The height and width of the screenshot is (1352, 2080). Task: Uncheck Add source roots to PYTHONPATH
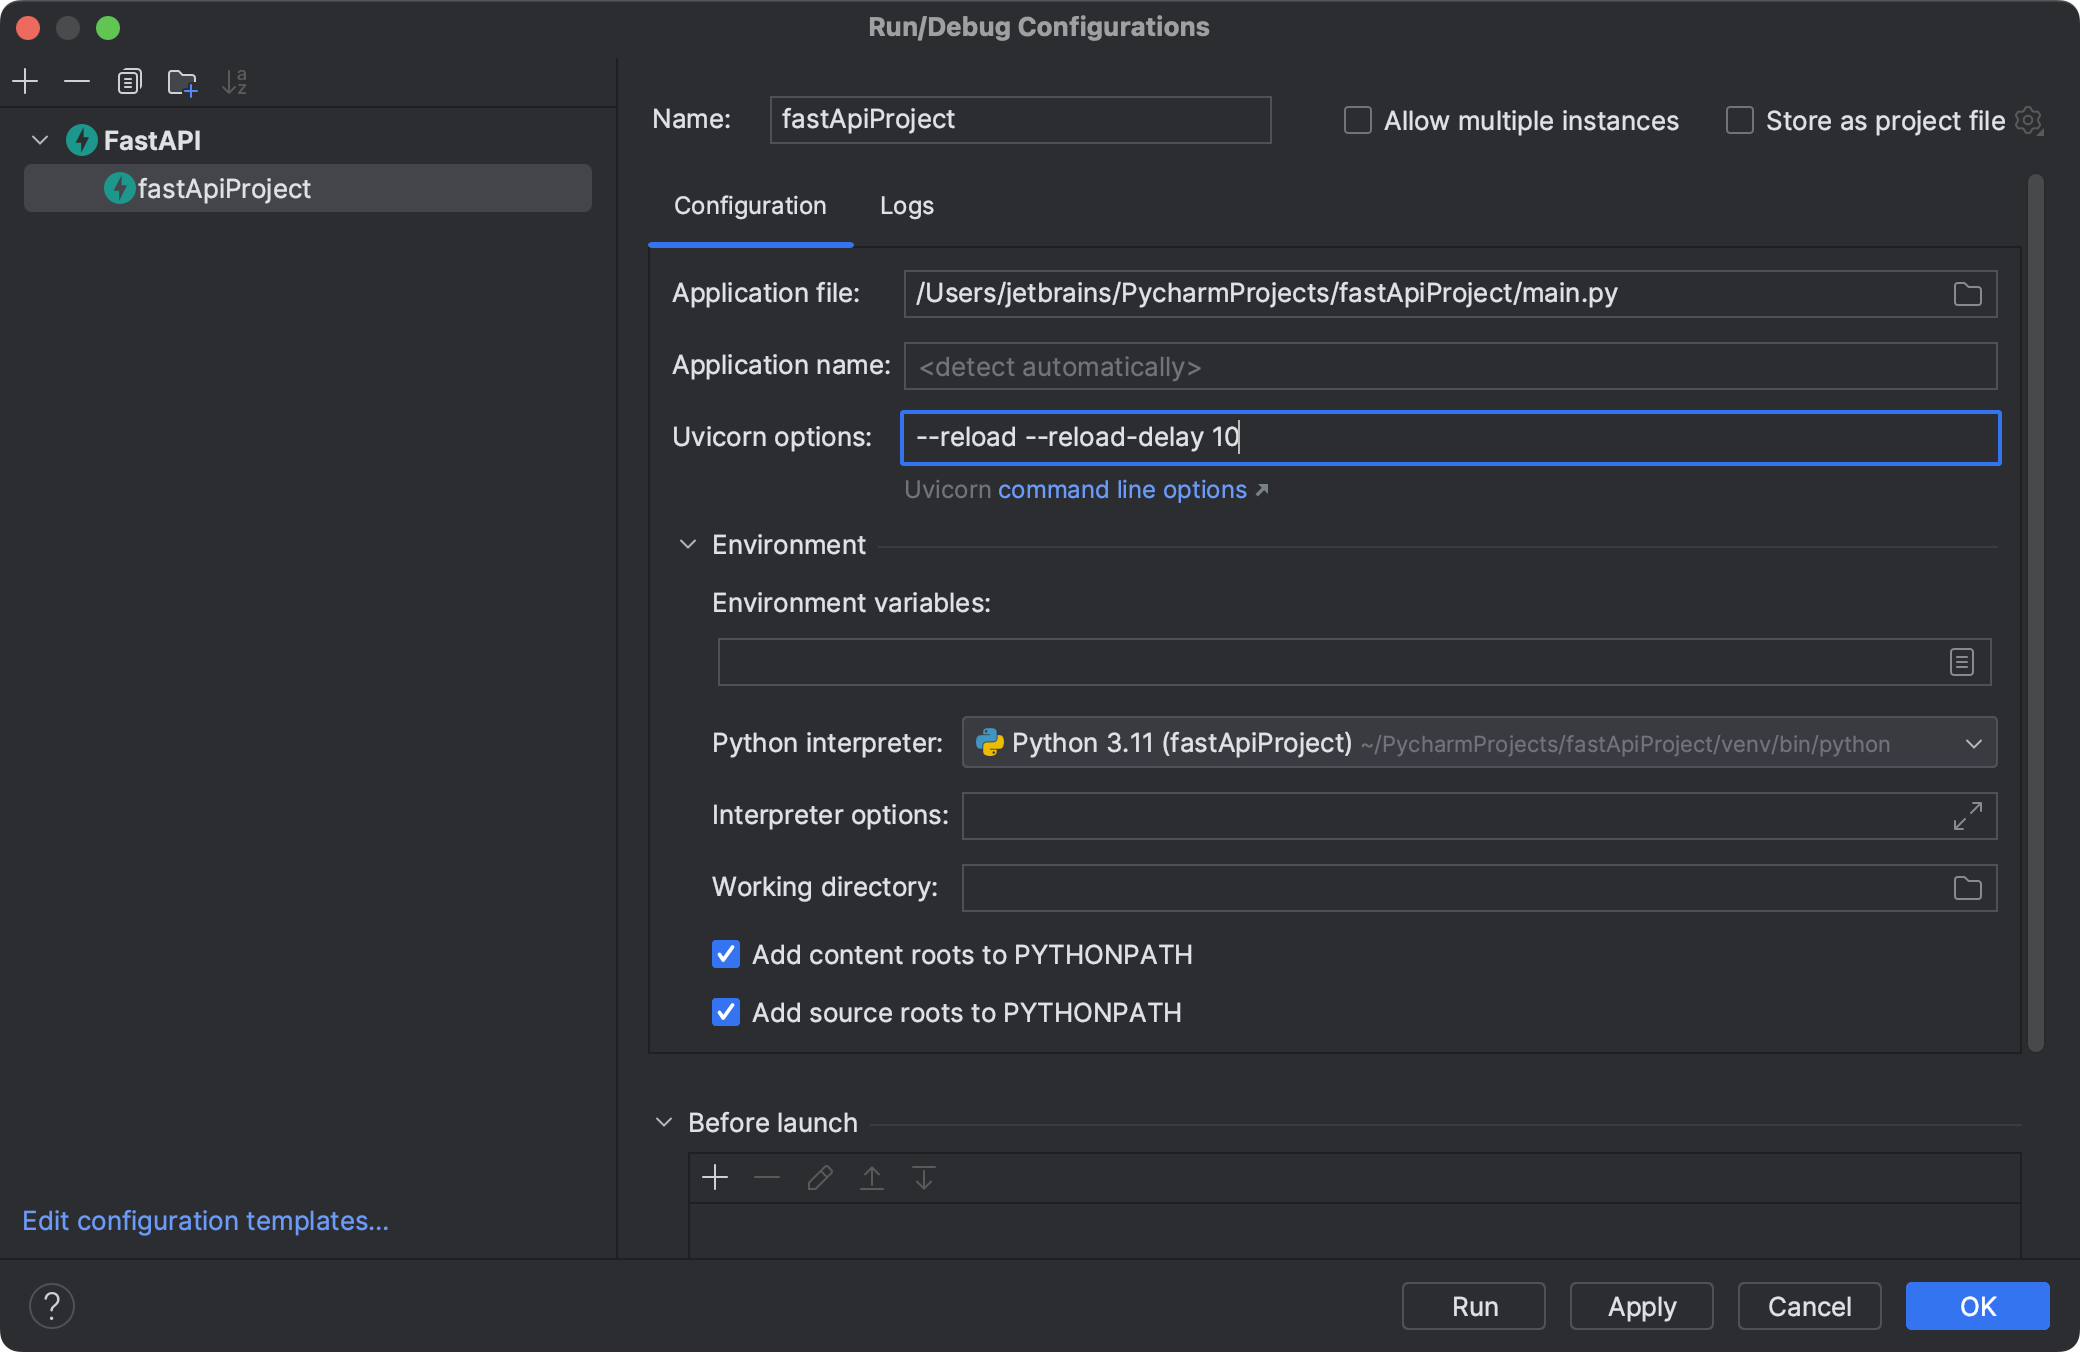pyautogui.click(x=725, y=1012)
